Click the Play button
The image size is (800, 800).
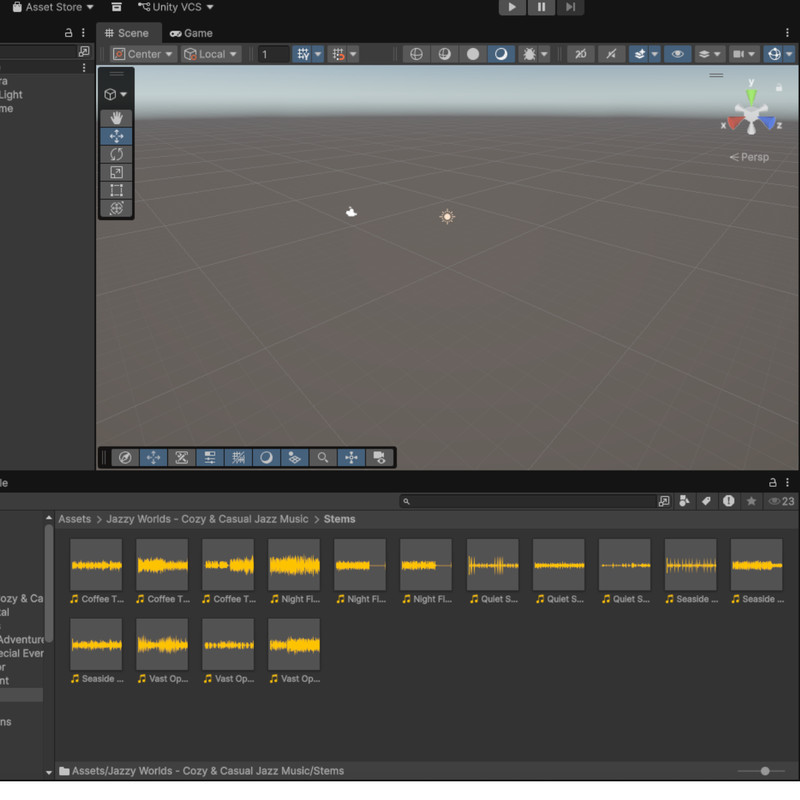tap(512, 7)
